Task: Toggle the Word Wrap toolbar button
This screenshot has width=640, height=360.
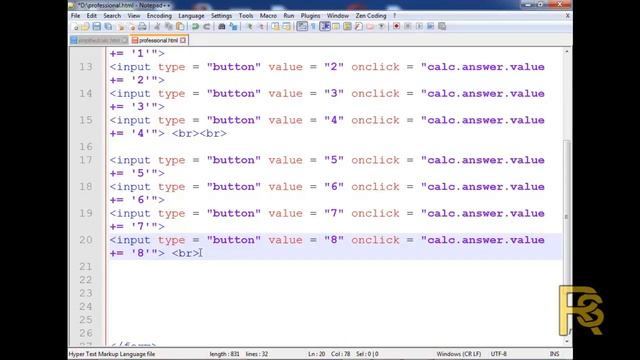Action: click(x=303, y=27)
